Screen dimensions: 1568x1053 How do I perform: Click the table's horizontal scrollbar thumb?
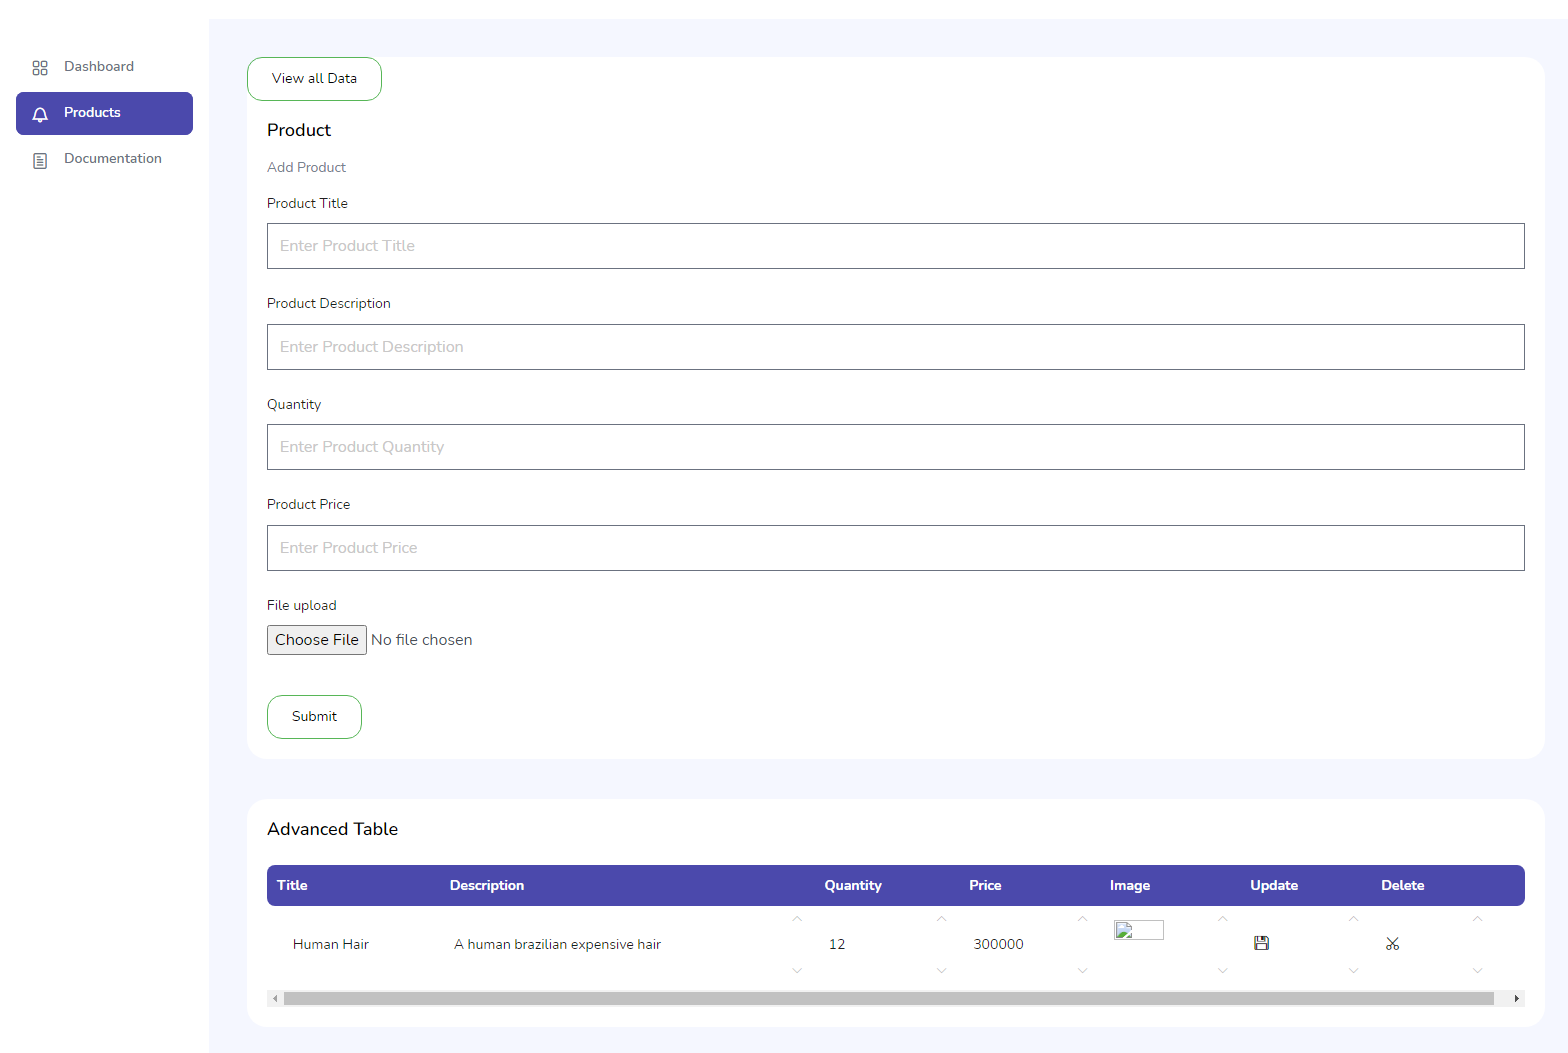[x=888, y=998]
